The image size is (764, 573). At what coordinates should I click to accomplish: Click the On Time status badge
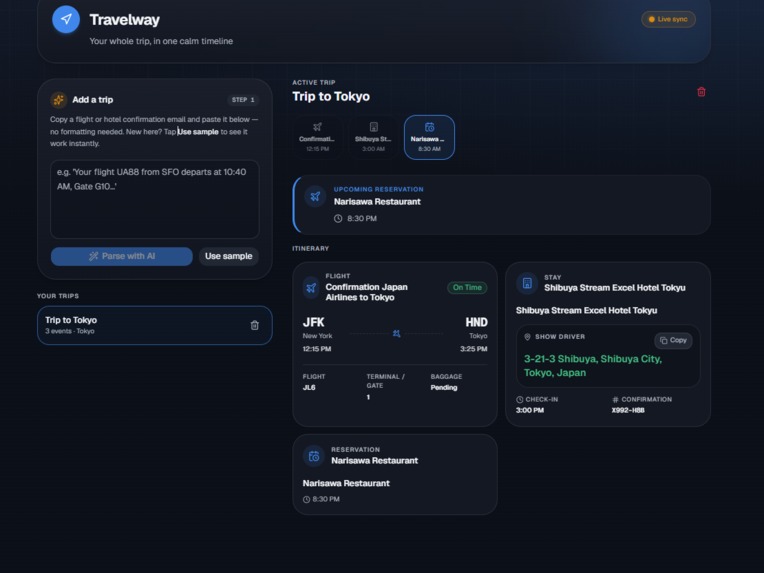pos(467,287)
